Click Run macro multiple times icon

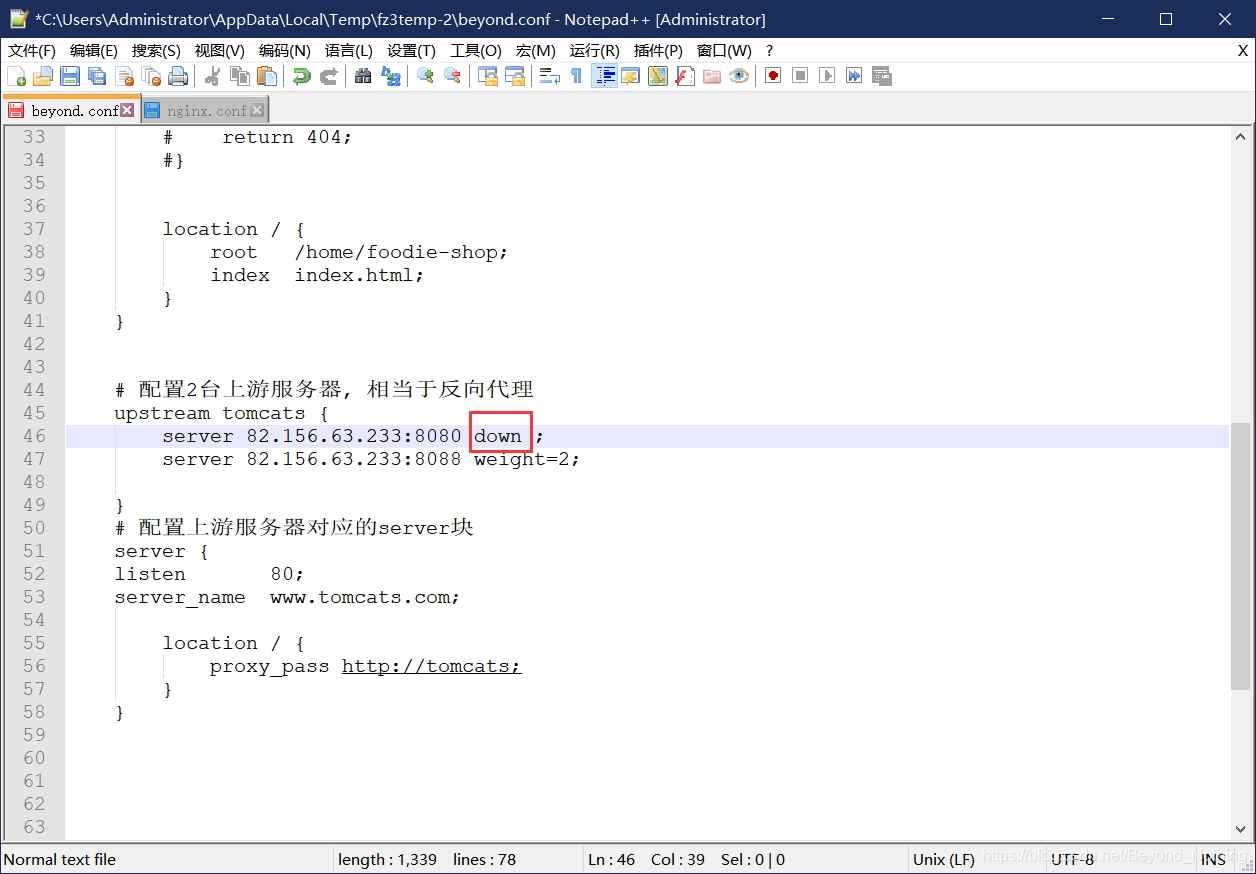tap(854, 76)
